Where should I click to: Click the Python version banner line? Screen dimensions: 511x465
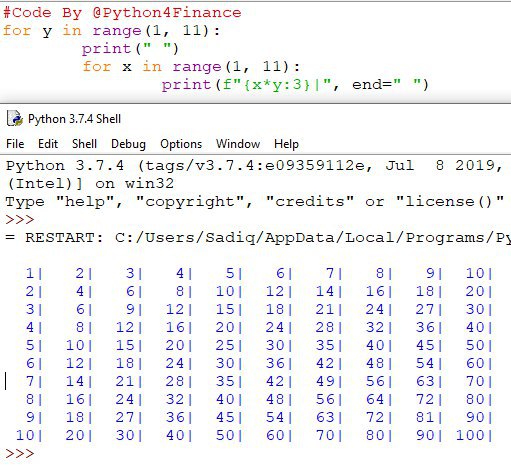pos(255,166)
